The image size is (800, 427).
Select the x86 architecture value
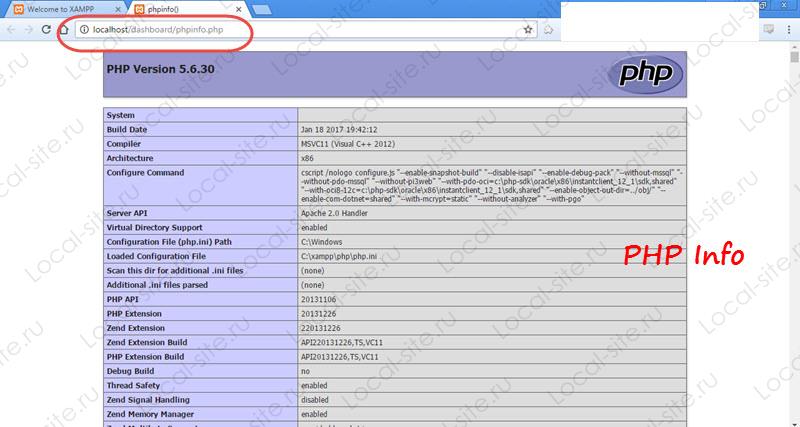[x=307, y=158]
